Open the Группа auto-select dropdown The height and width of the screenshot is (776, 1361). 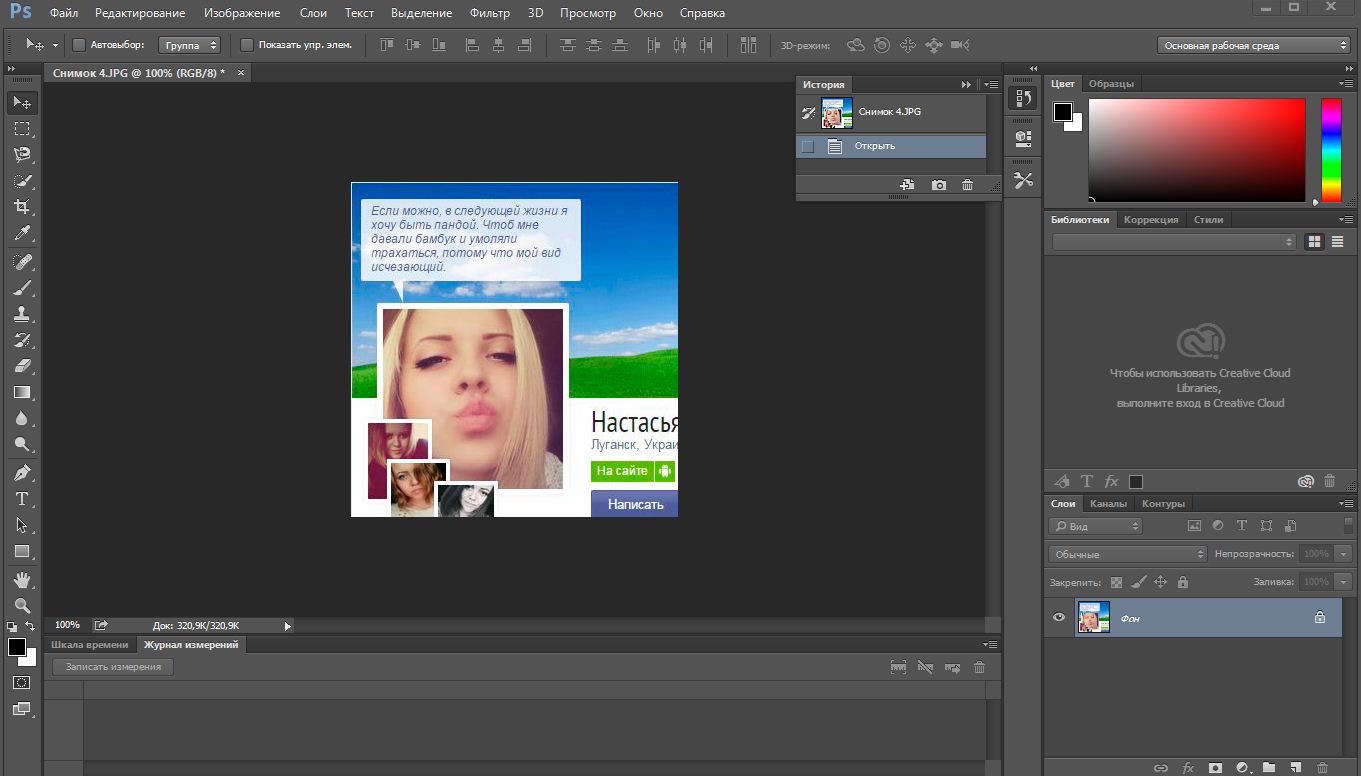pos(189,45)
